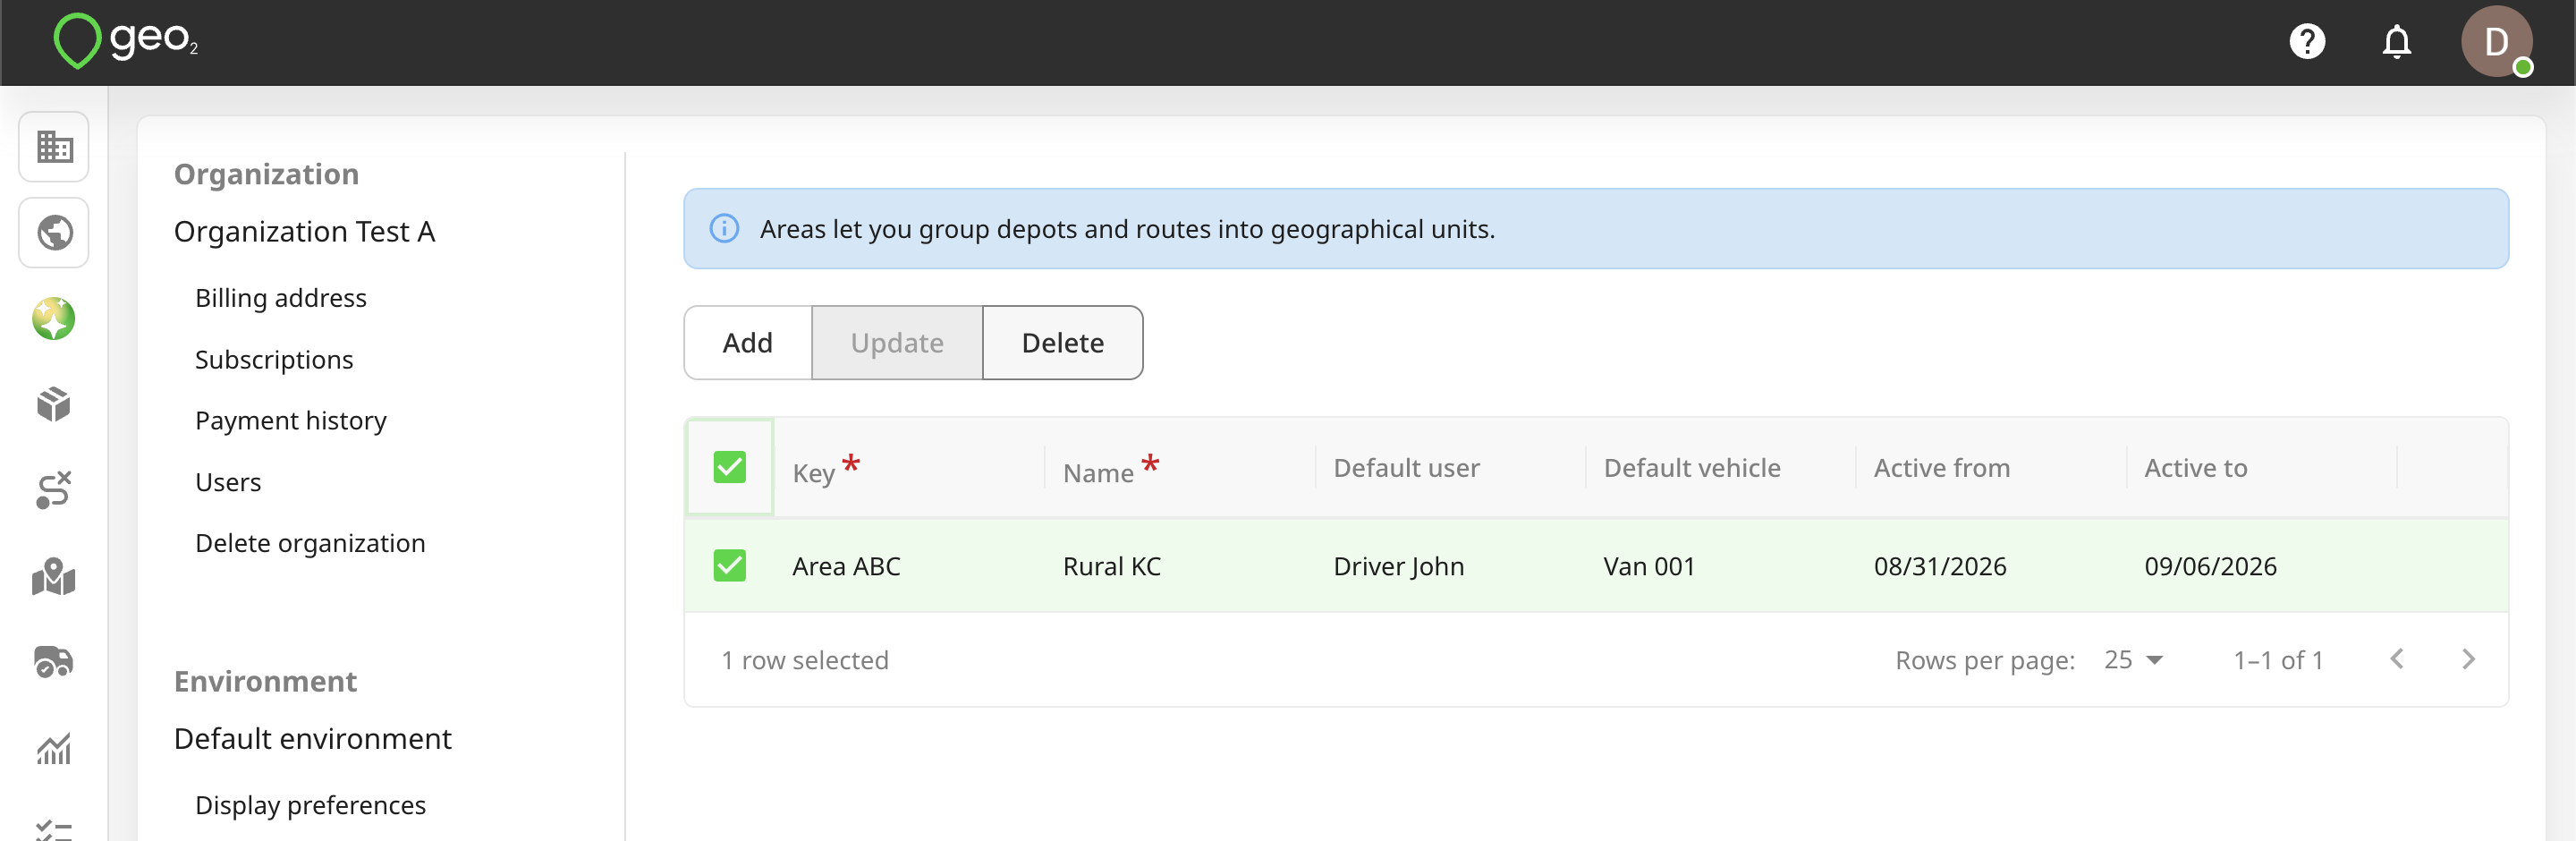Viewport: 2576px width, 841px height.
Task: Open the package box icon in sidebar
Action: pos(54,405)
